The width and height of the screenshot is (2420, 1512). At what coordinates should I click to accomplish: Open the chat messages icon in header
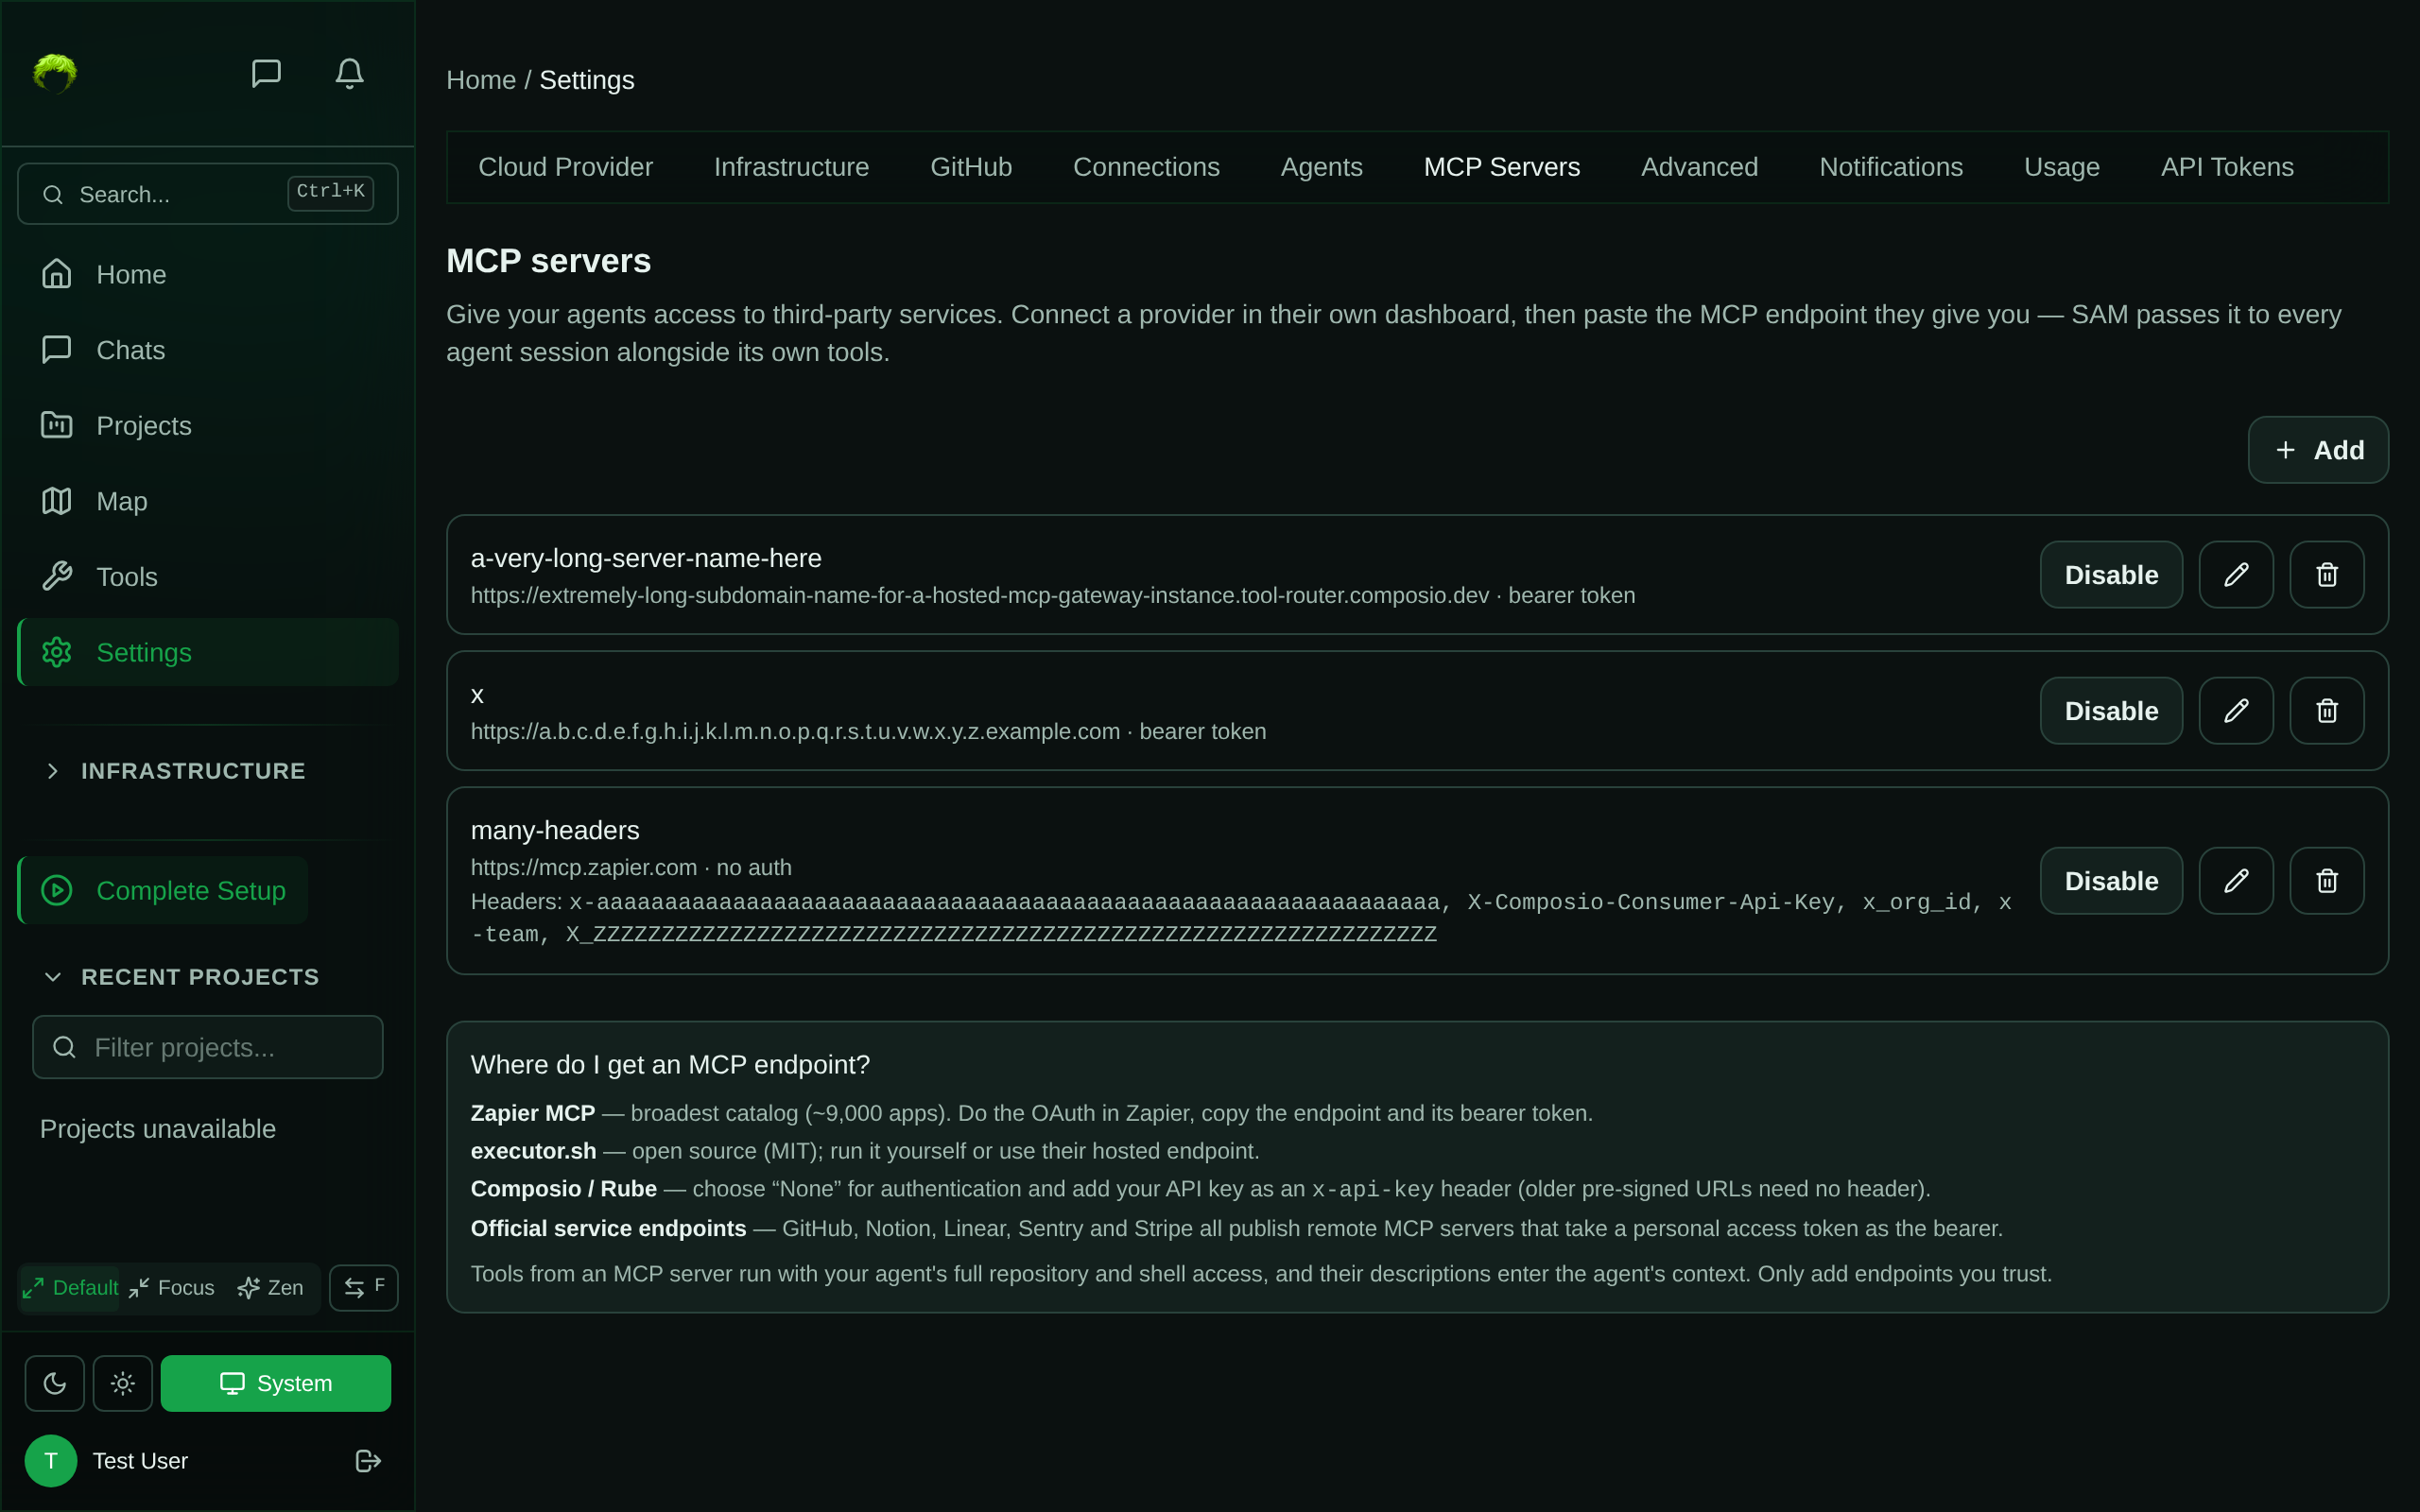[x=266, y=73]
